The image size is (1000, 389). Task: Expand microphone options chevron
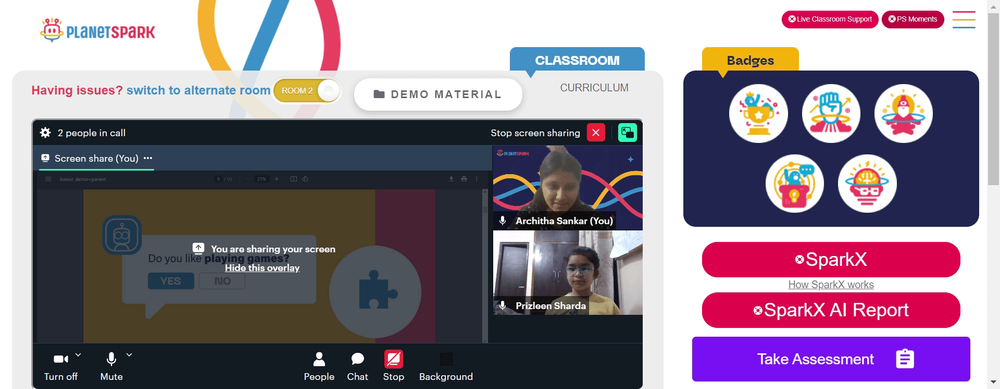[x=129, y=354]
